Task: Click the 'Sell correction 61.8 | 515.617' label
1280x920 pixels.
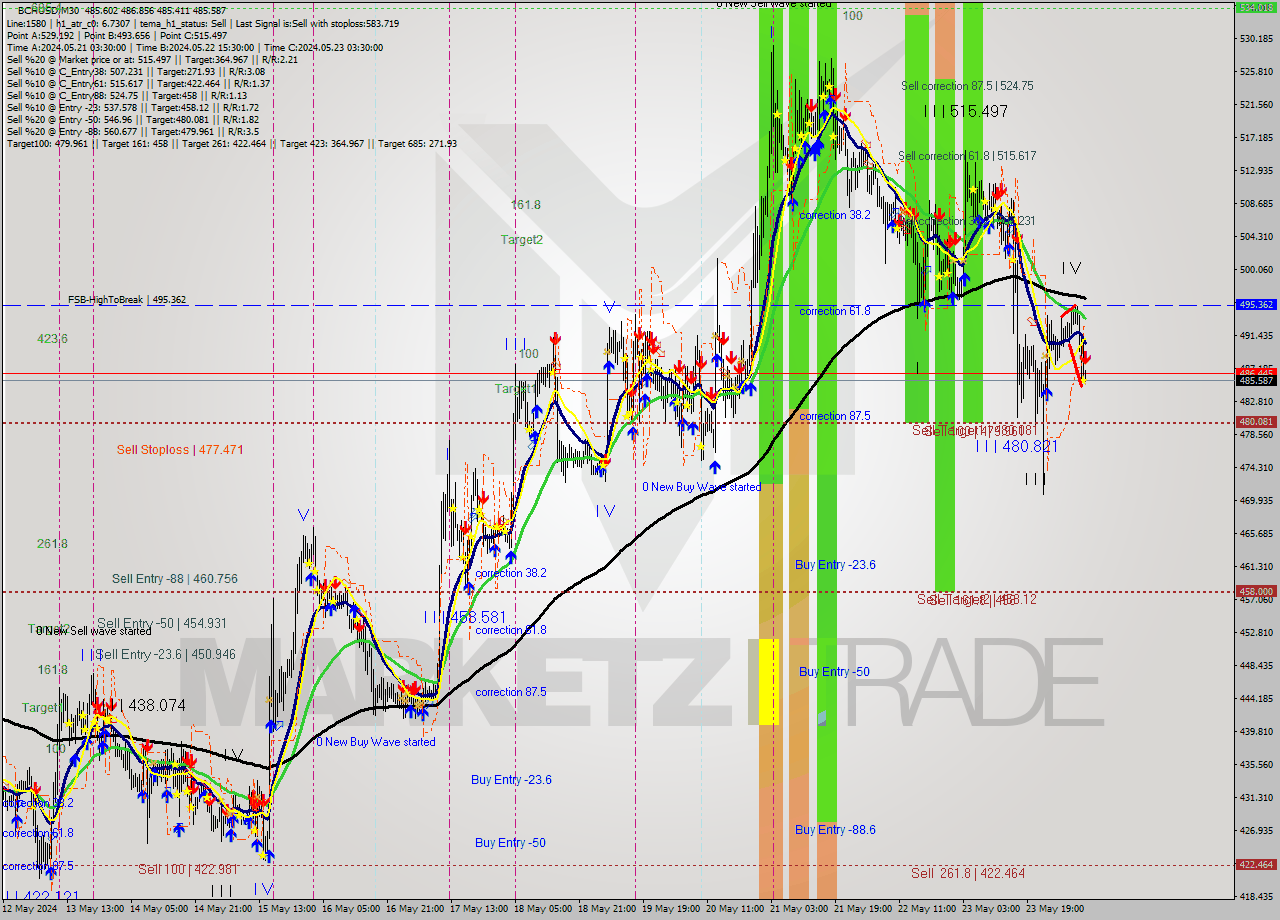Action: point(967,156)
